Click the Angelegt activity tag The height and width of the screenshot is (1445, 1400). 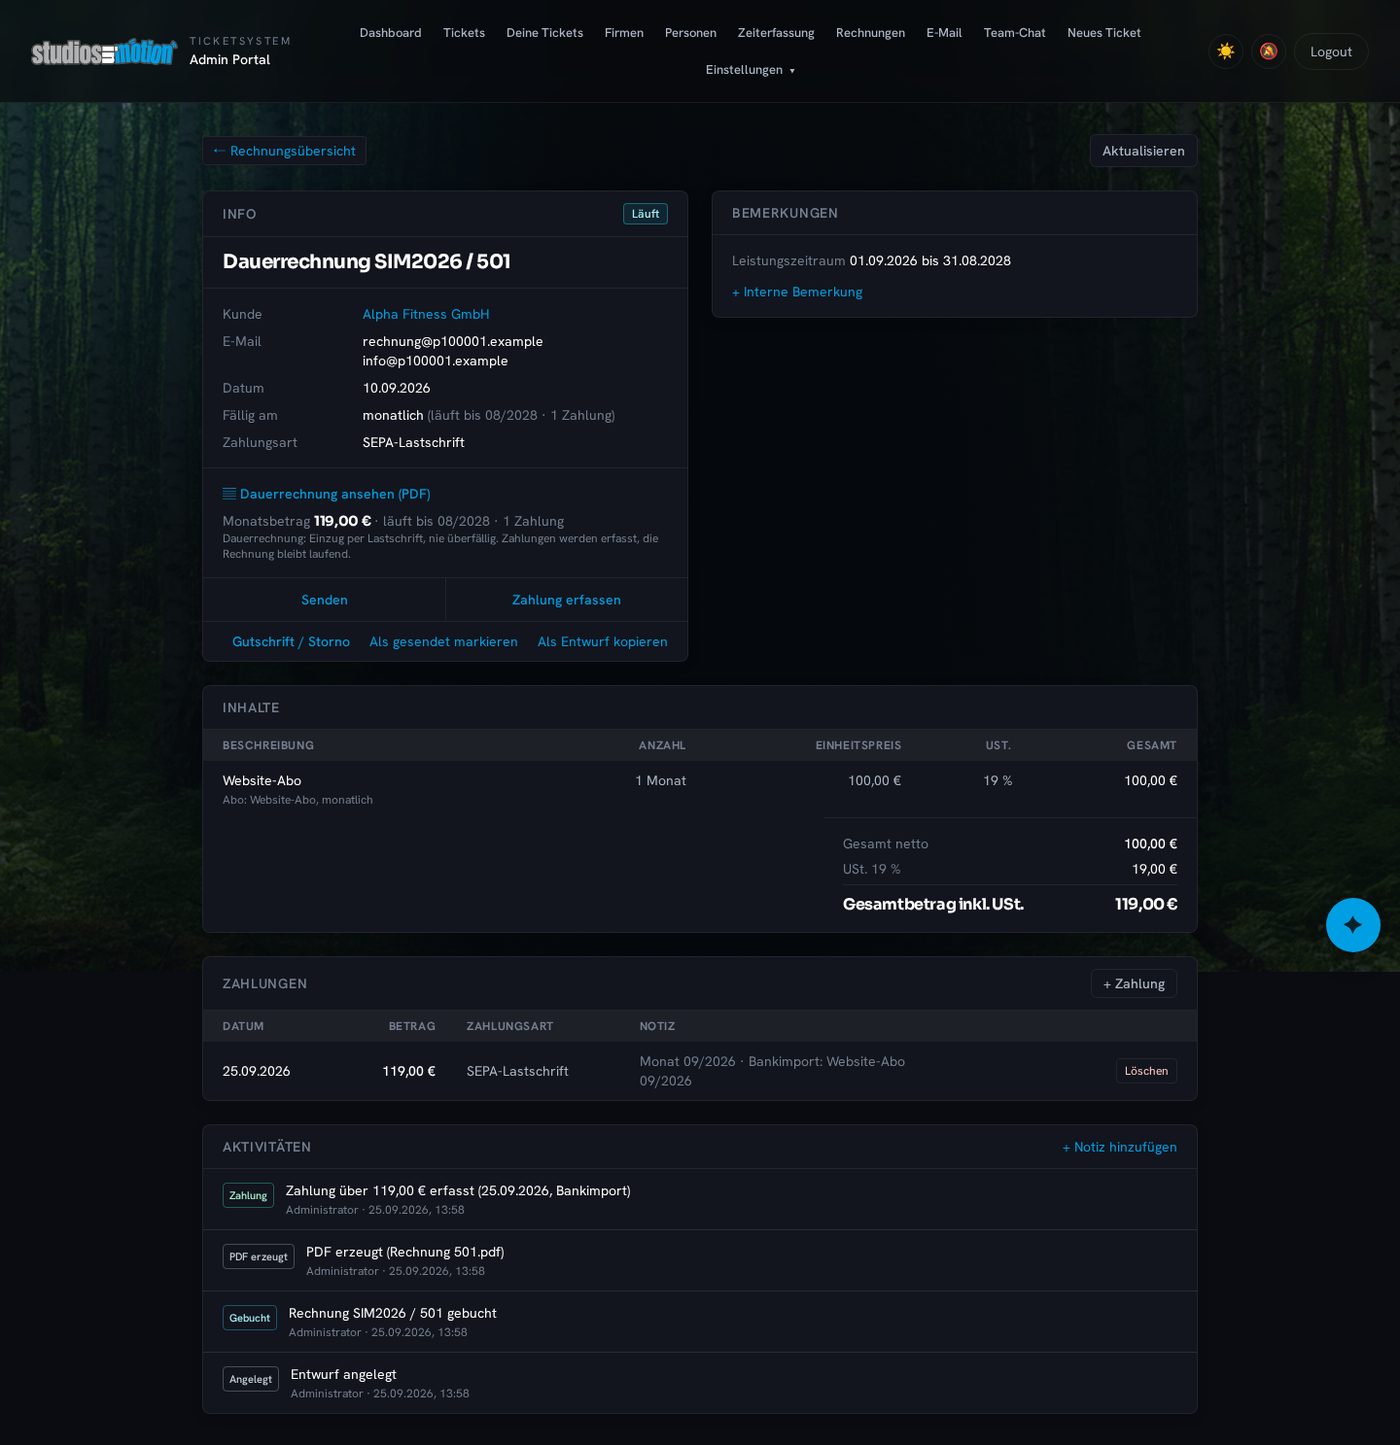coord(250,1379)
